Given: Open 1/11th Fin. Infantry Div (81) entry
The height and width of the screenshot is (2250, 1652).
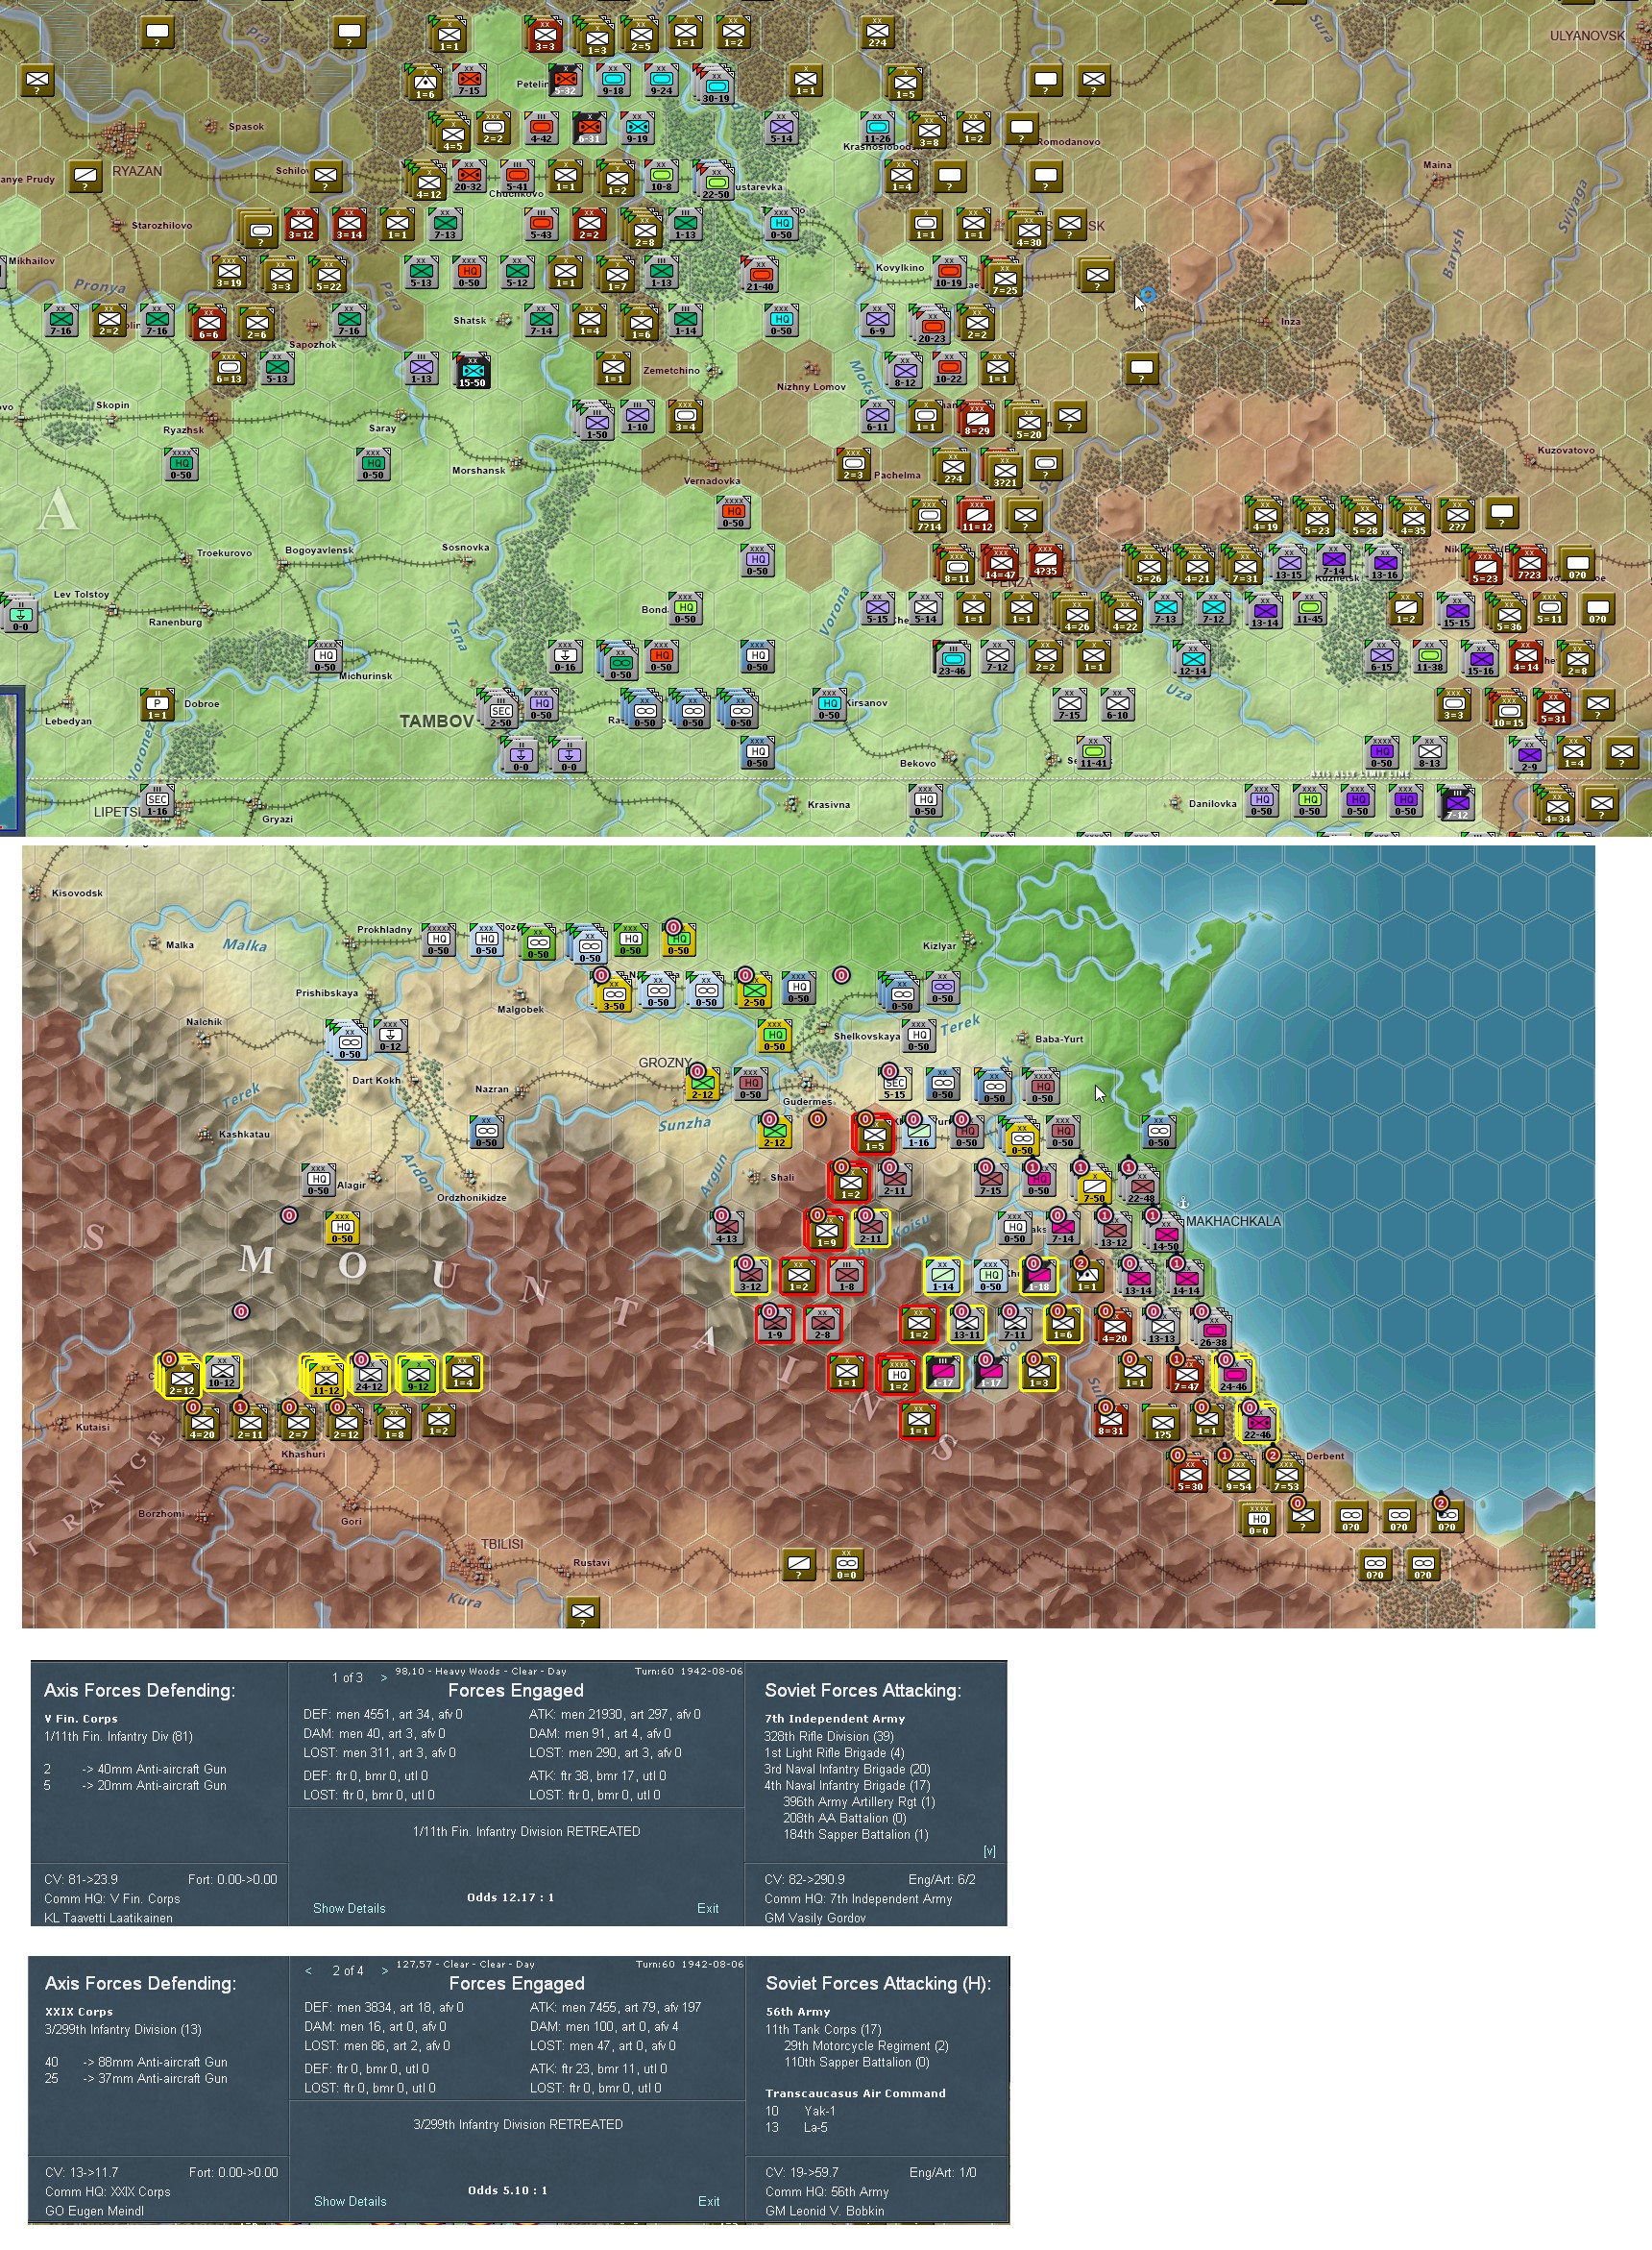Looking at the screenshot, I should [x=118, y=1736].
